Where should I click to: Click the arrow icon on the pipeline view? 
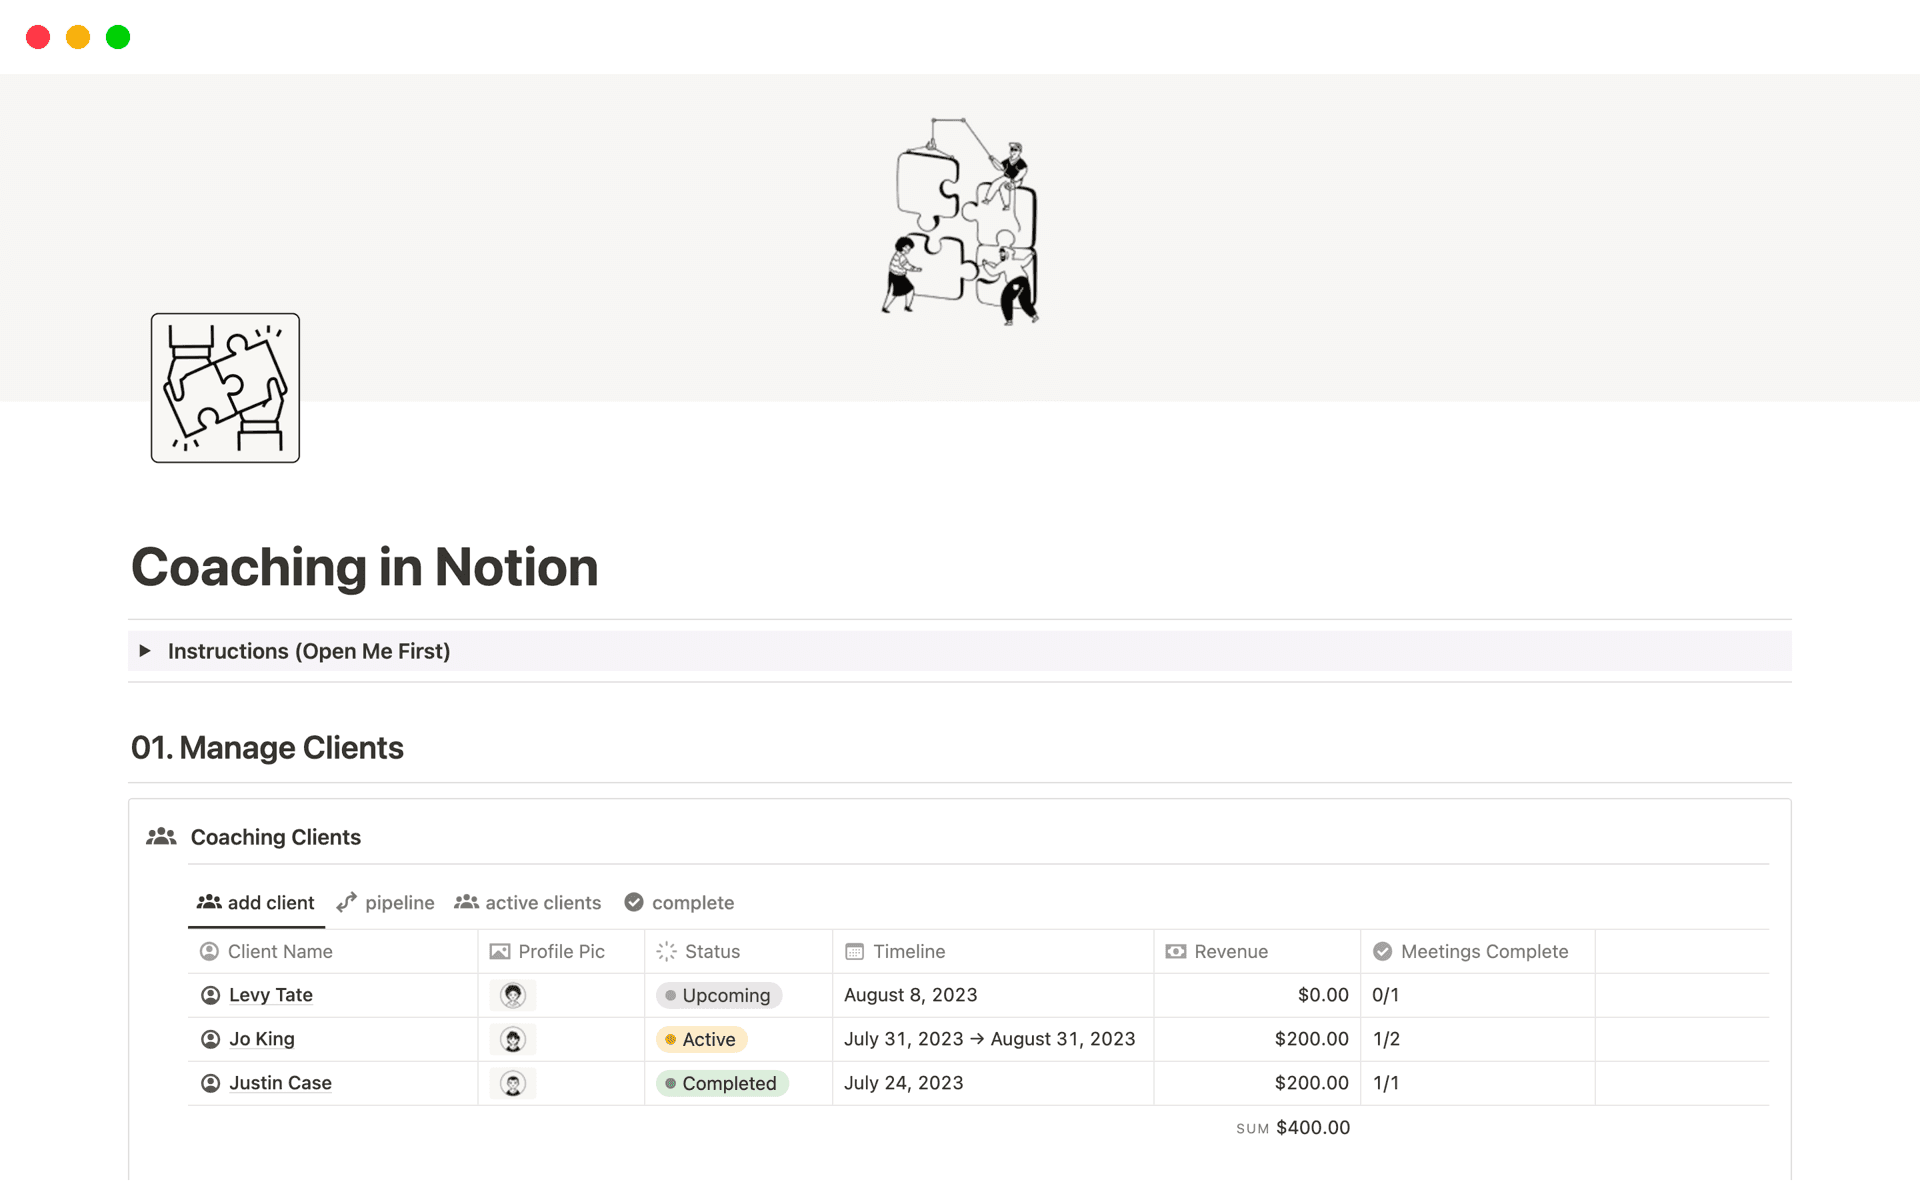[x=346, y=902]
